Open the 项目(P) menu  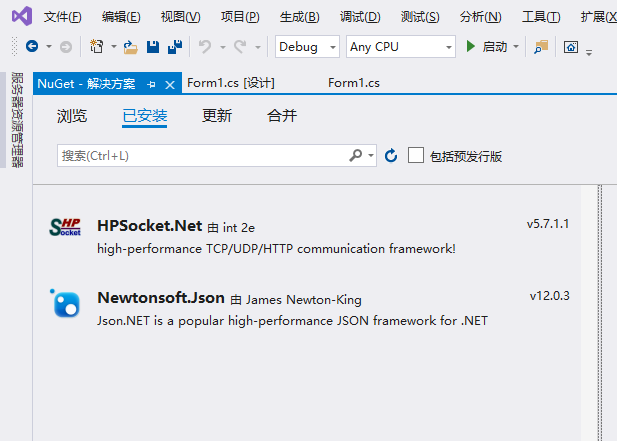(x=240, y=17)
